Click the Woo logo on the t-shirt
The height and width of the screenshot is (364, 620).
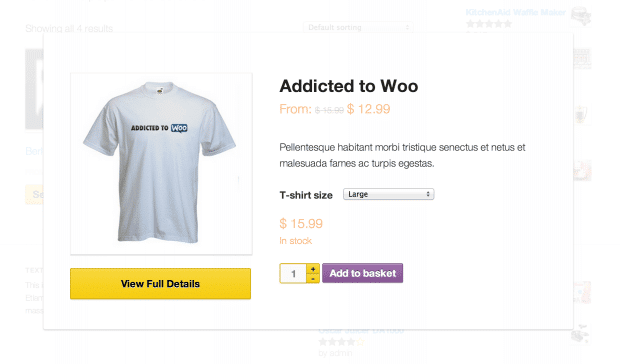(179, 128)
